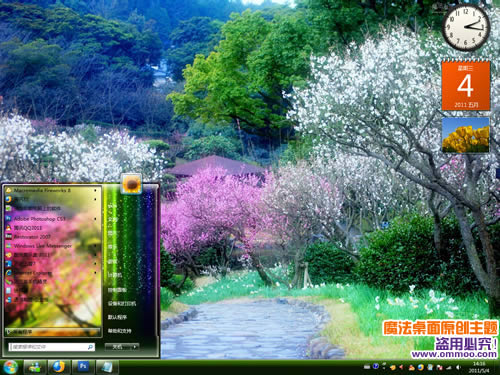
Task: Open Windows Live Messenger on the taskbar
Action: point(35,367)
